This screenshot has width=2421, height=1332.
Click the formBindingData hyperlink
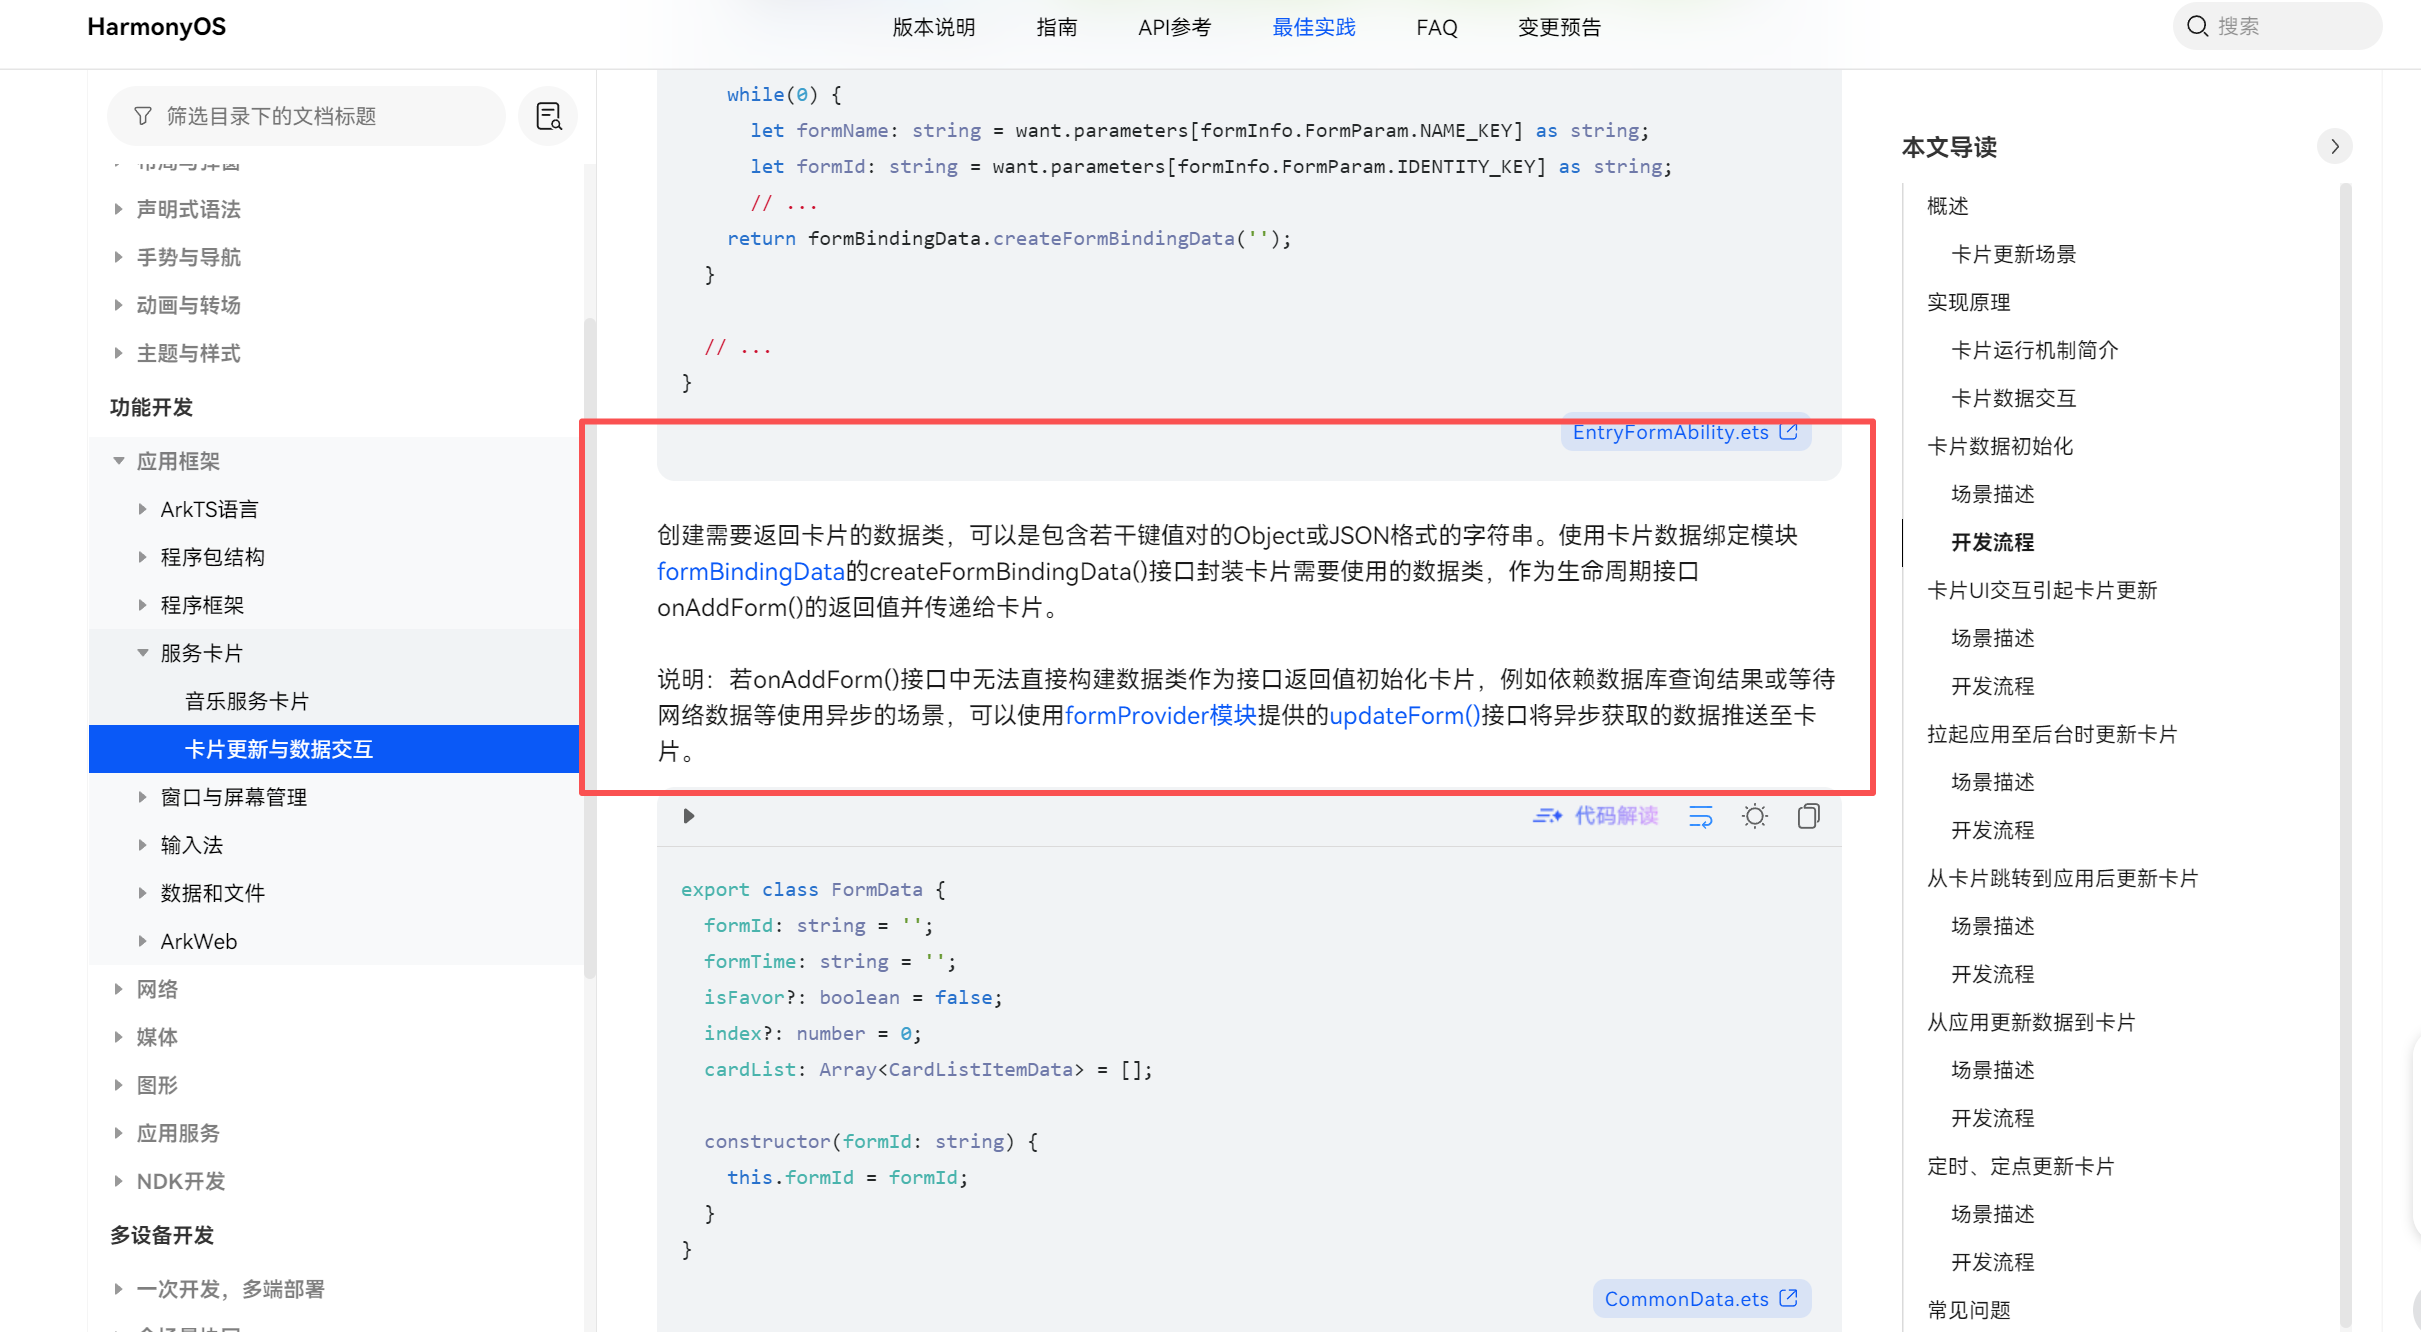click(x=750, y=571)
